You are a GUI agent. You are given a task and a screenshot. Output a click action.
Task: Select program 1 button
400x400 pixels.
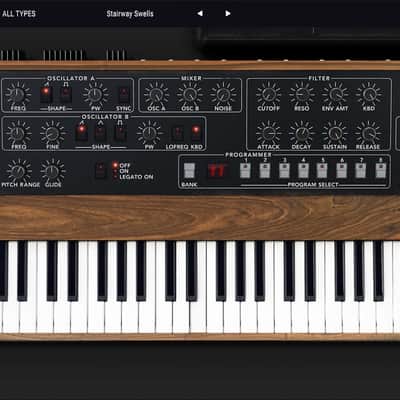(245, 171)
